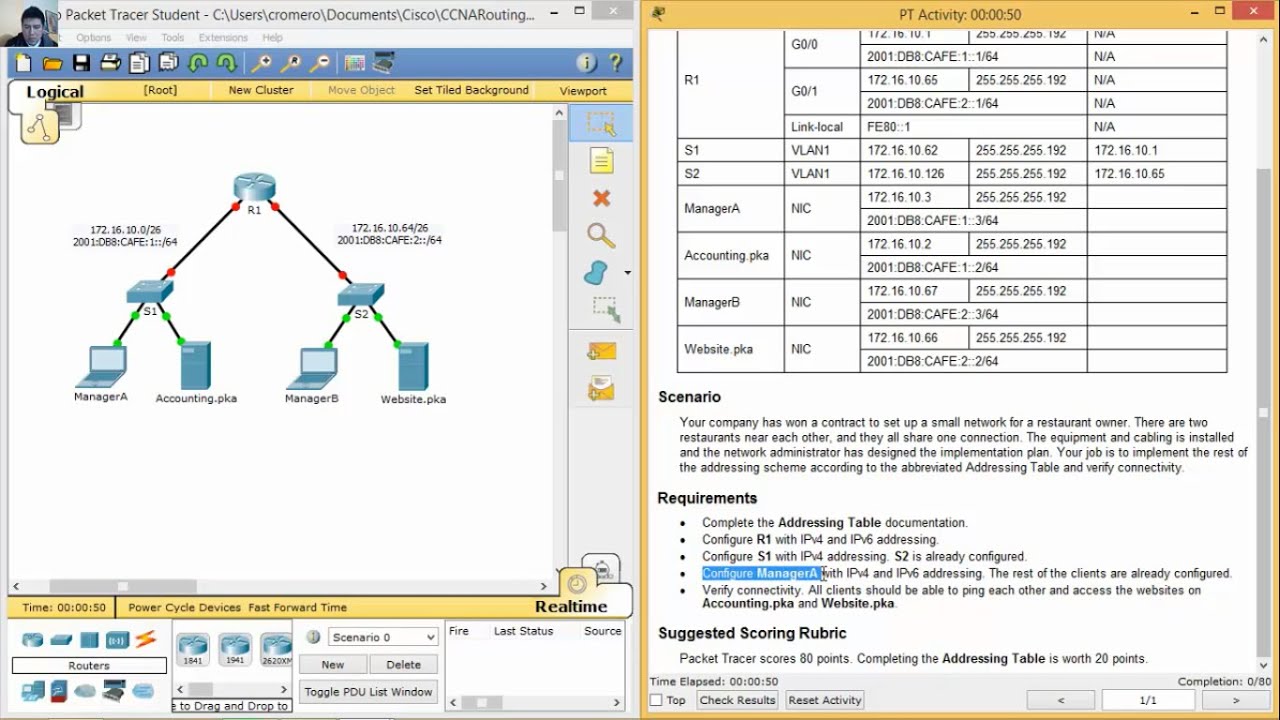The image size is (1280, 720).
Task: Choose the Inspect magnifier tool
Action: (601, 236)
